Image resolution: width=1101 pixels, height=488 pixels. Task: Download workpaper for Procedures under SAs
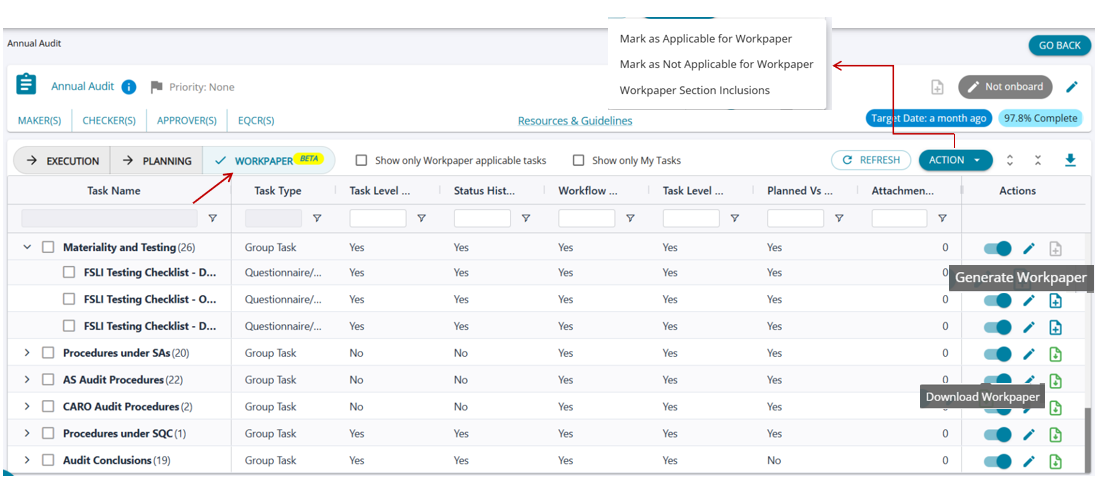(1055, 353)
